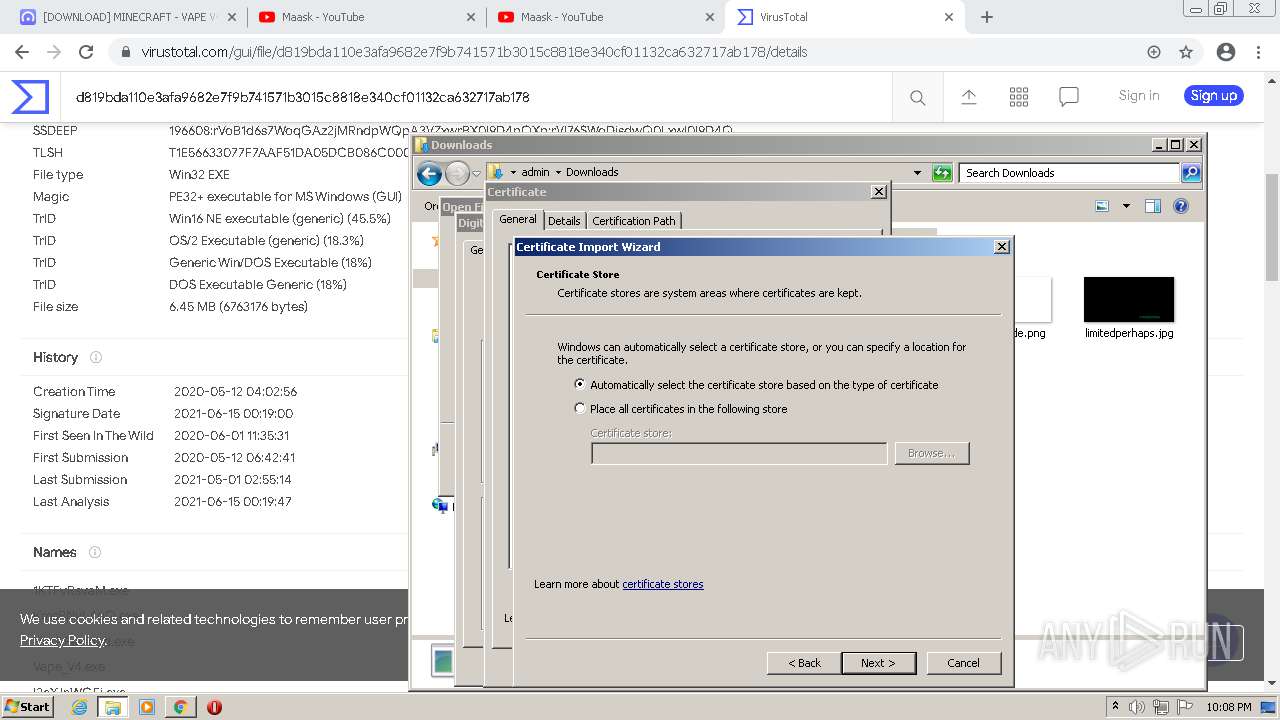Image resolution: width=1280 pixels, height=720 pixels.
Task: Click the VirusTotal upload icon
Action: pyautogui.click(x=969, y=96)
